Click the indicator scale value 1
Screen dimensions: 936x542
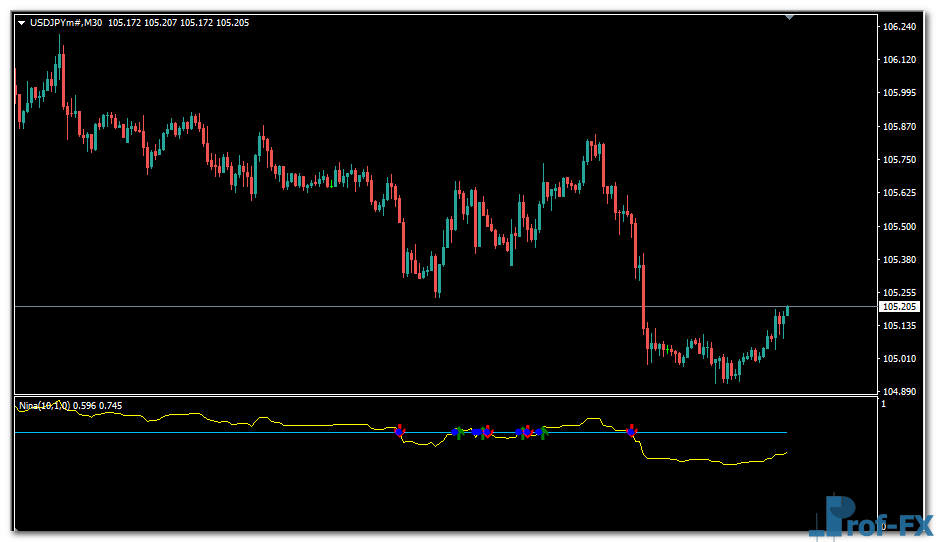pyautogui.click(x=882, y=404)
